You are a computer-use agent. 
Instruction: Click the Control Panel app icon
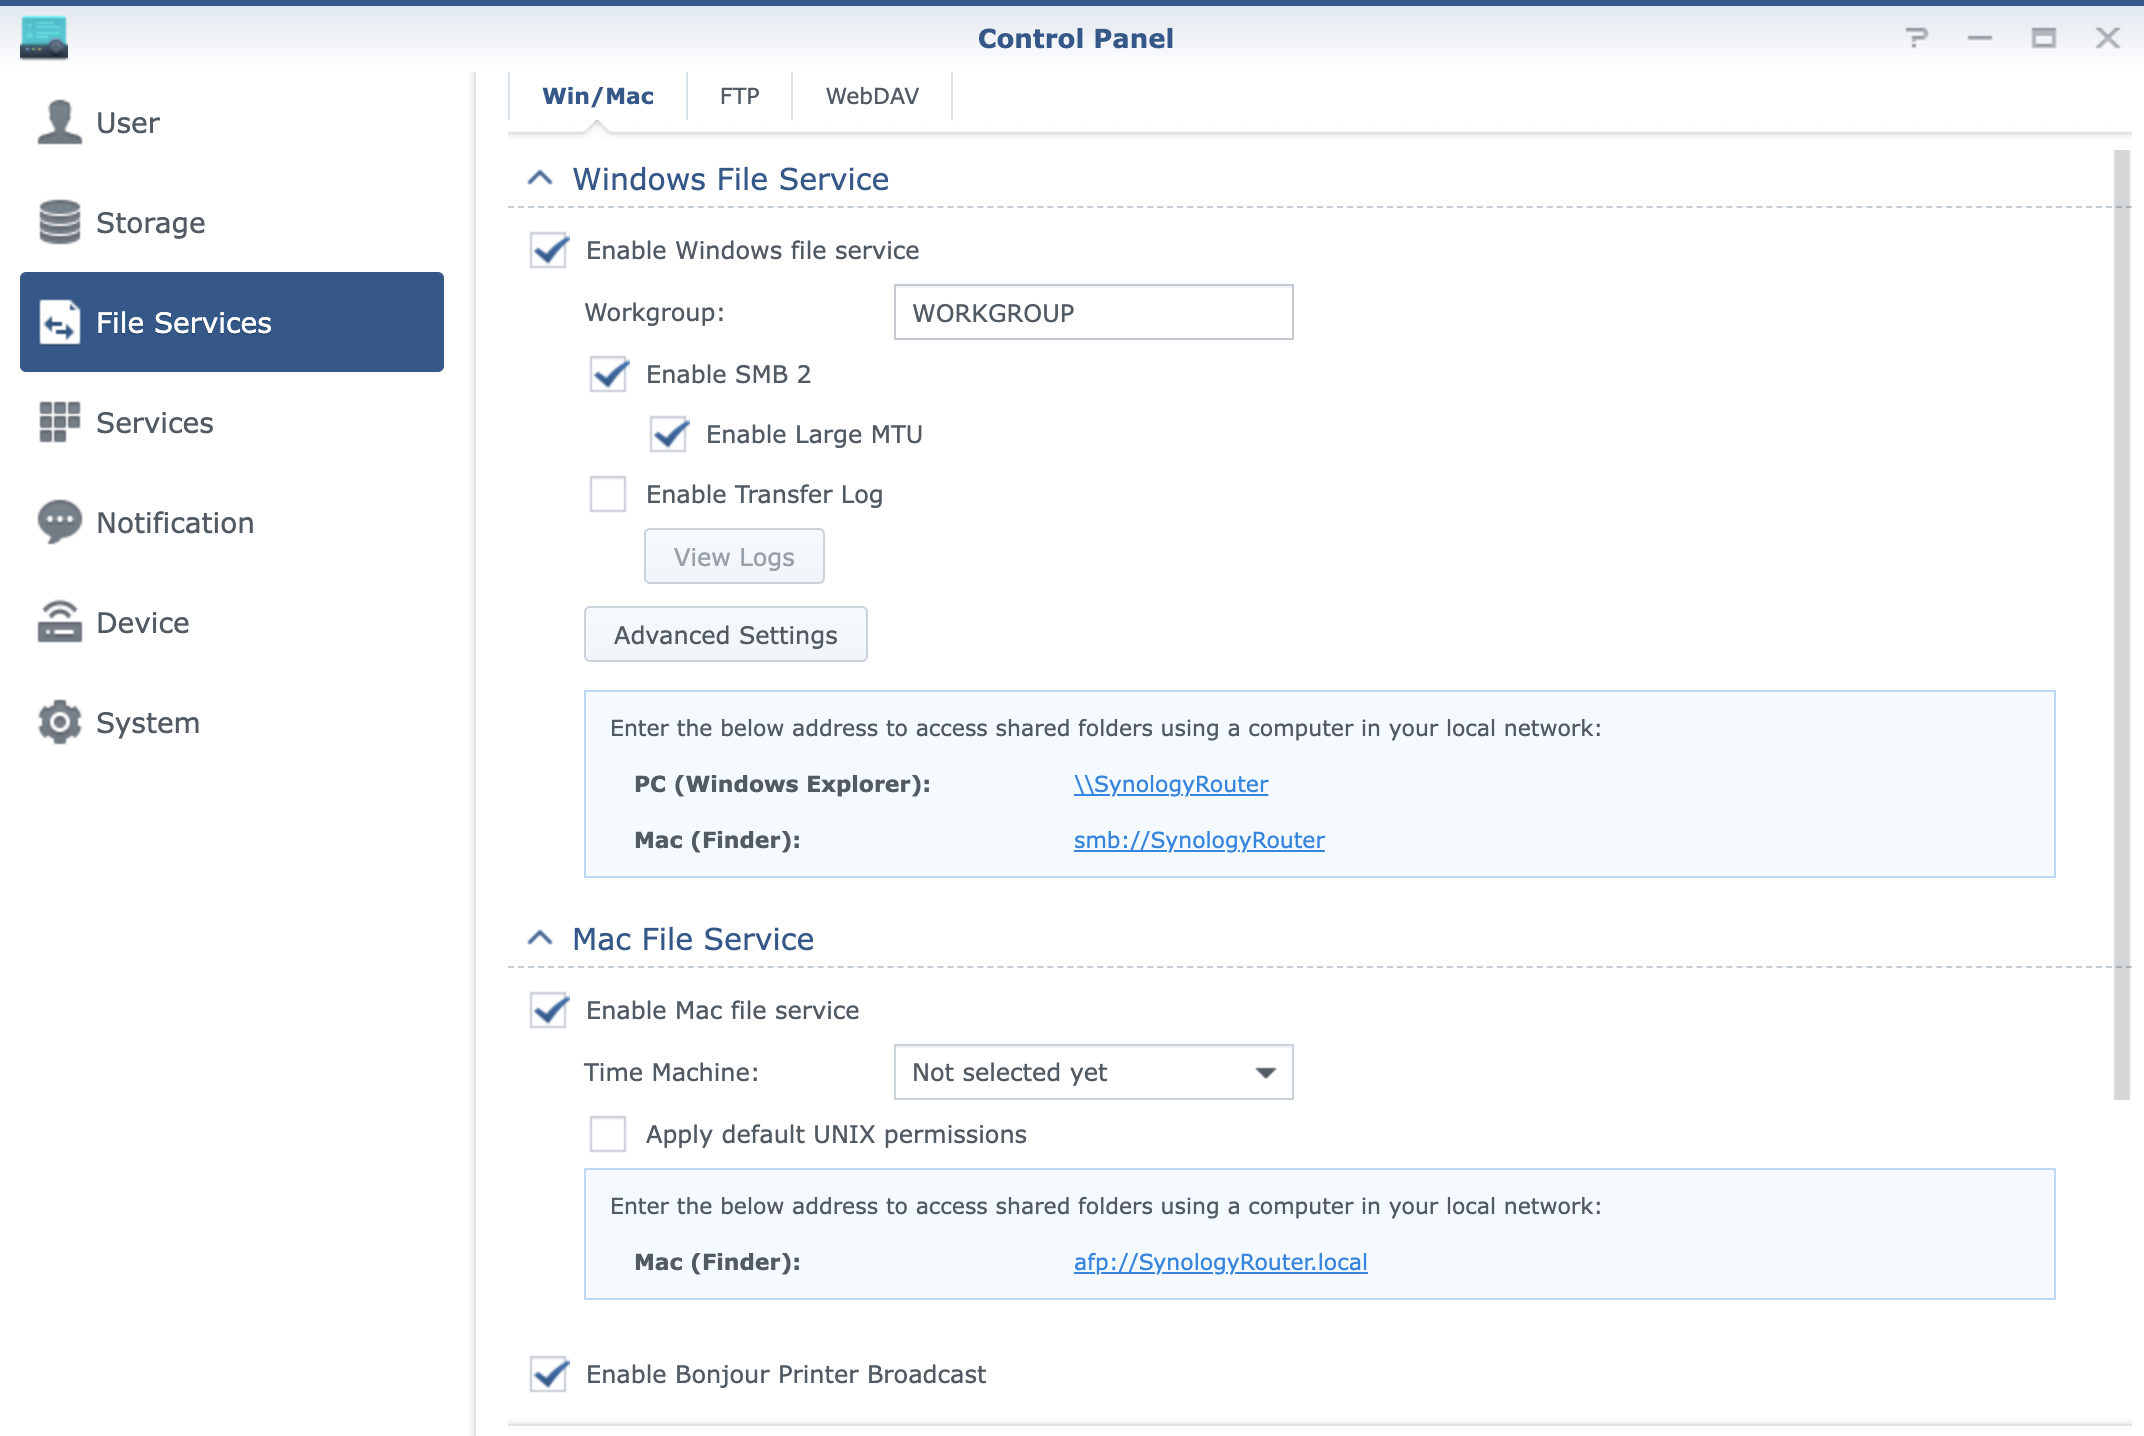pyautogui.click(x=44, y=38)
